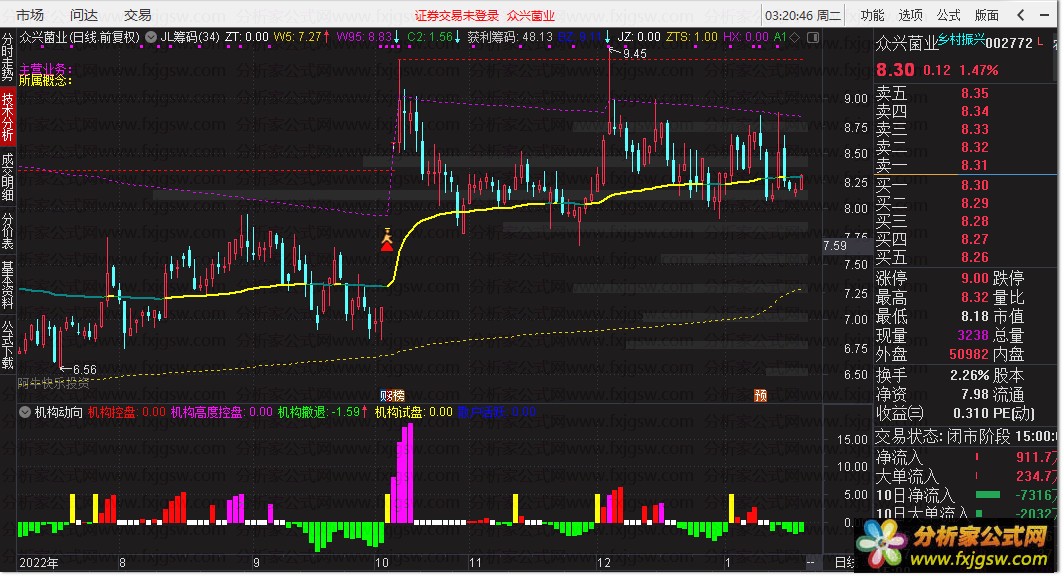
Task: Click the 6.56 low price annotation
Action: [x=85, y=370]
